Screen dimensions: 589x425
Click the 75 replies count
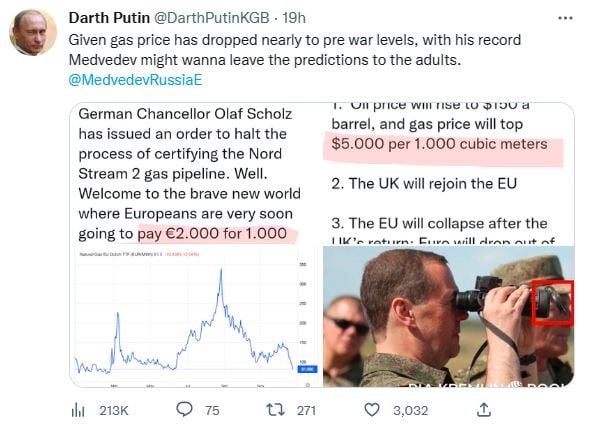pos(212,410)
